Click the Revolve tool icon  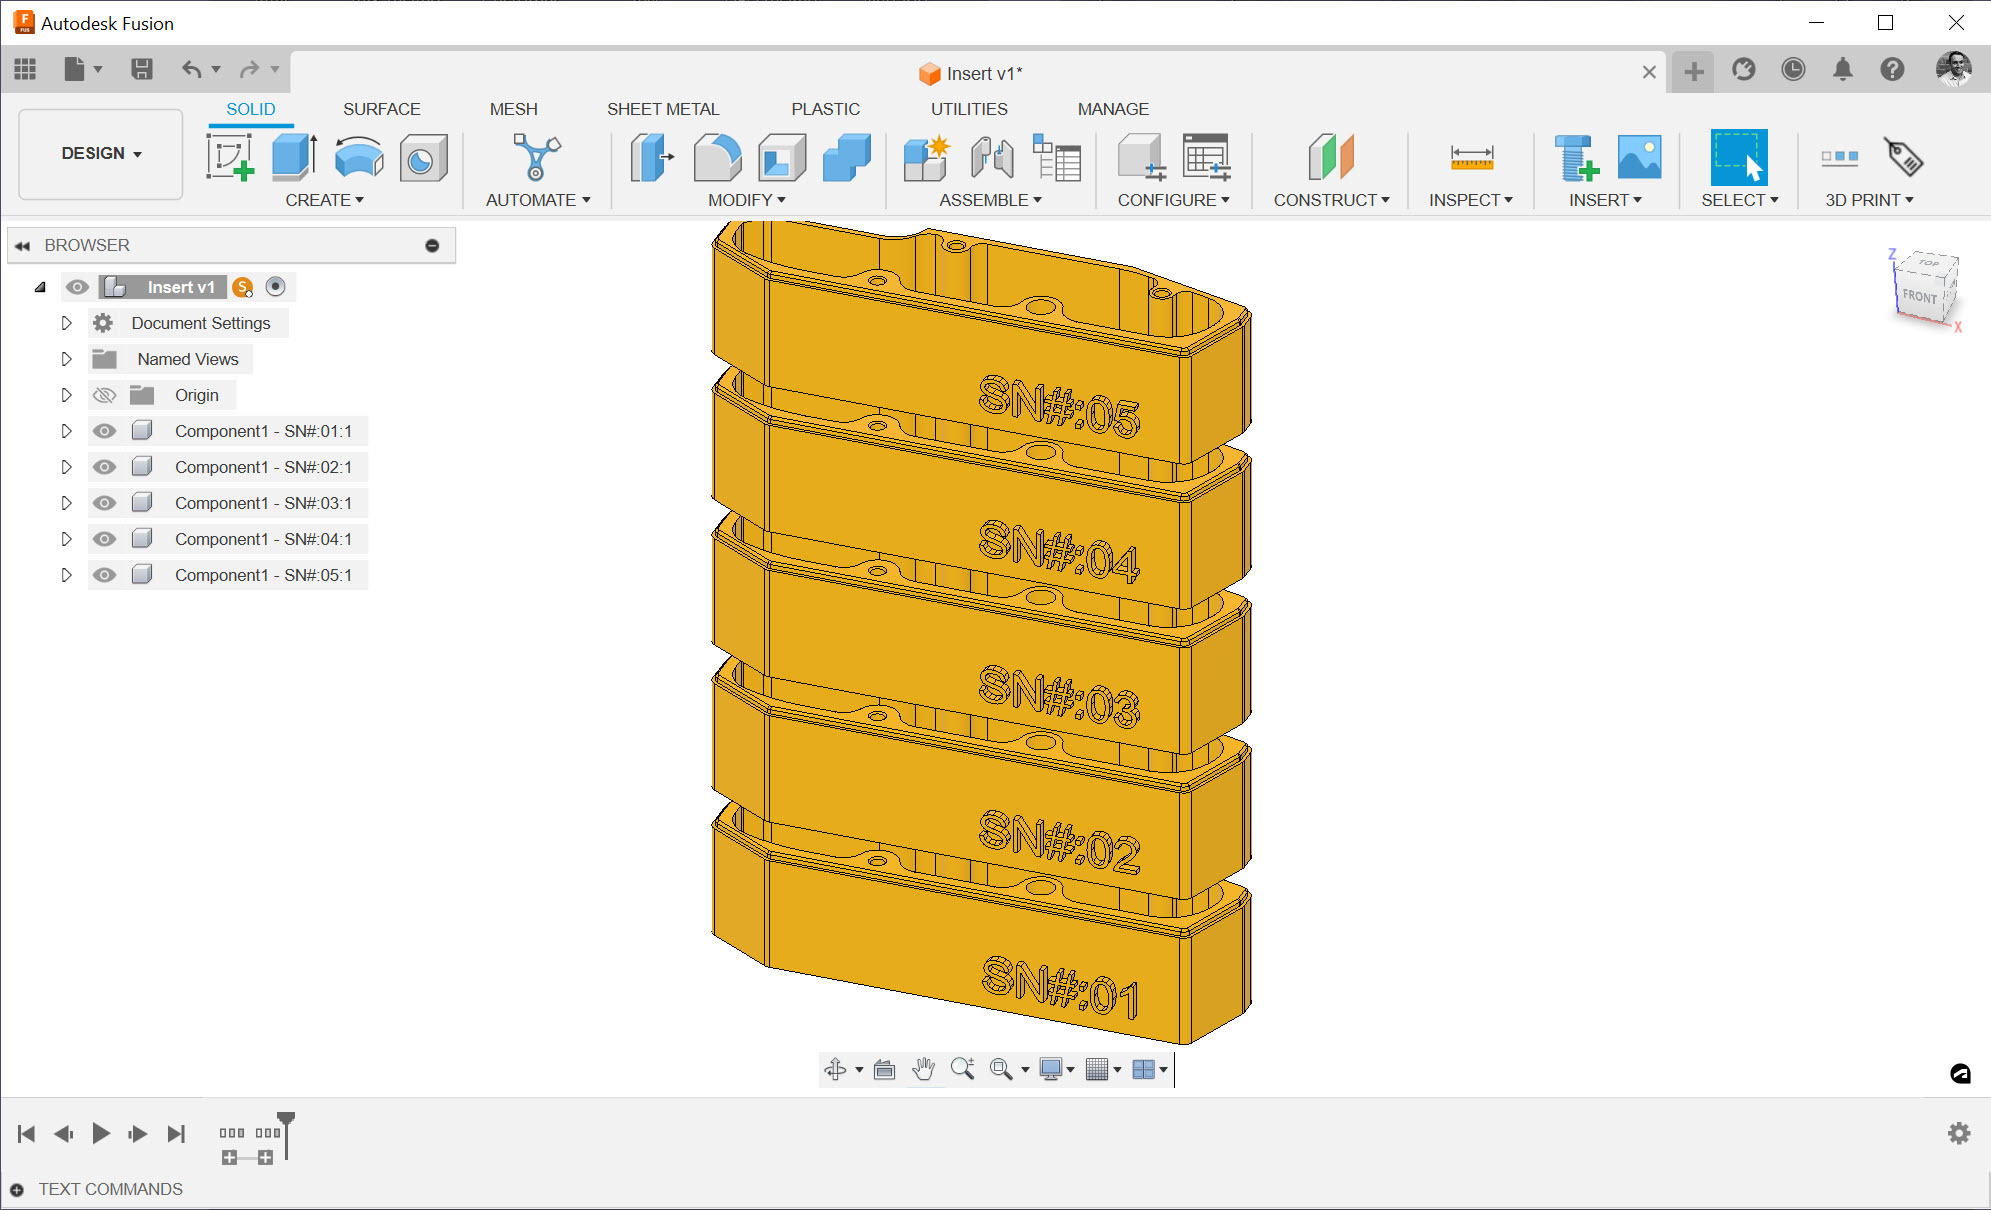358,158
